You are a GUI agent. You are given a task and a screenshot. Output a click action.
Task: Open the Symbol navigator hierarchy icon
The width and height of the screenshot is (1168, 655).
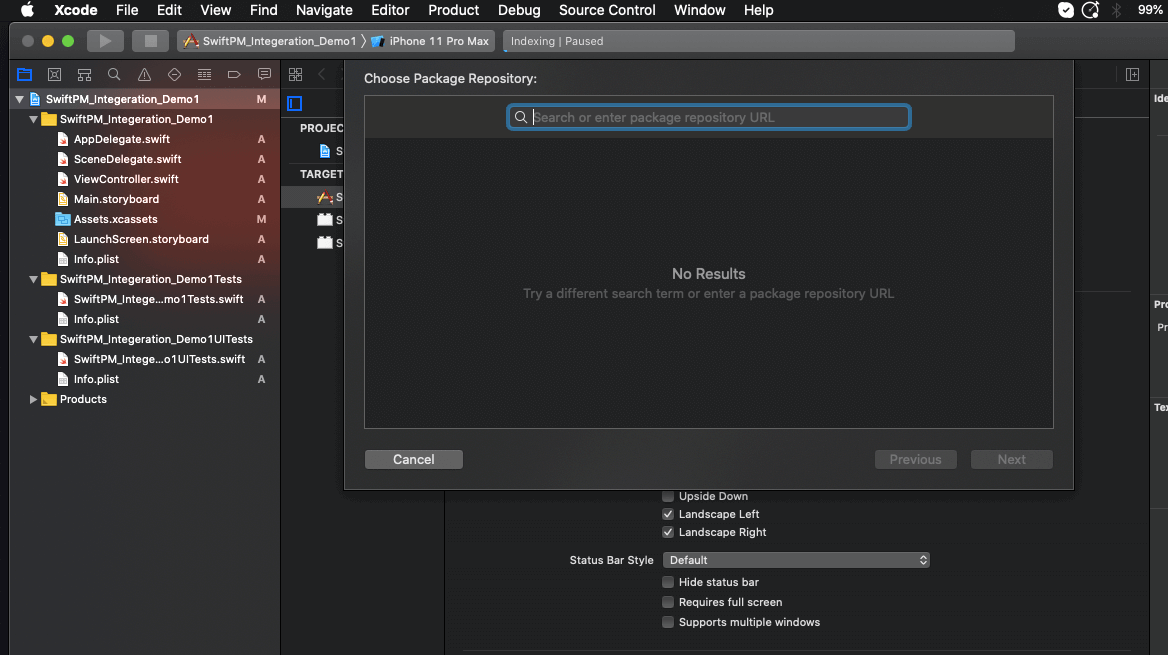[x=84, y=75]
